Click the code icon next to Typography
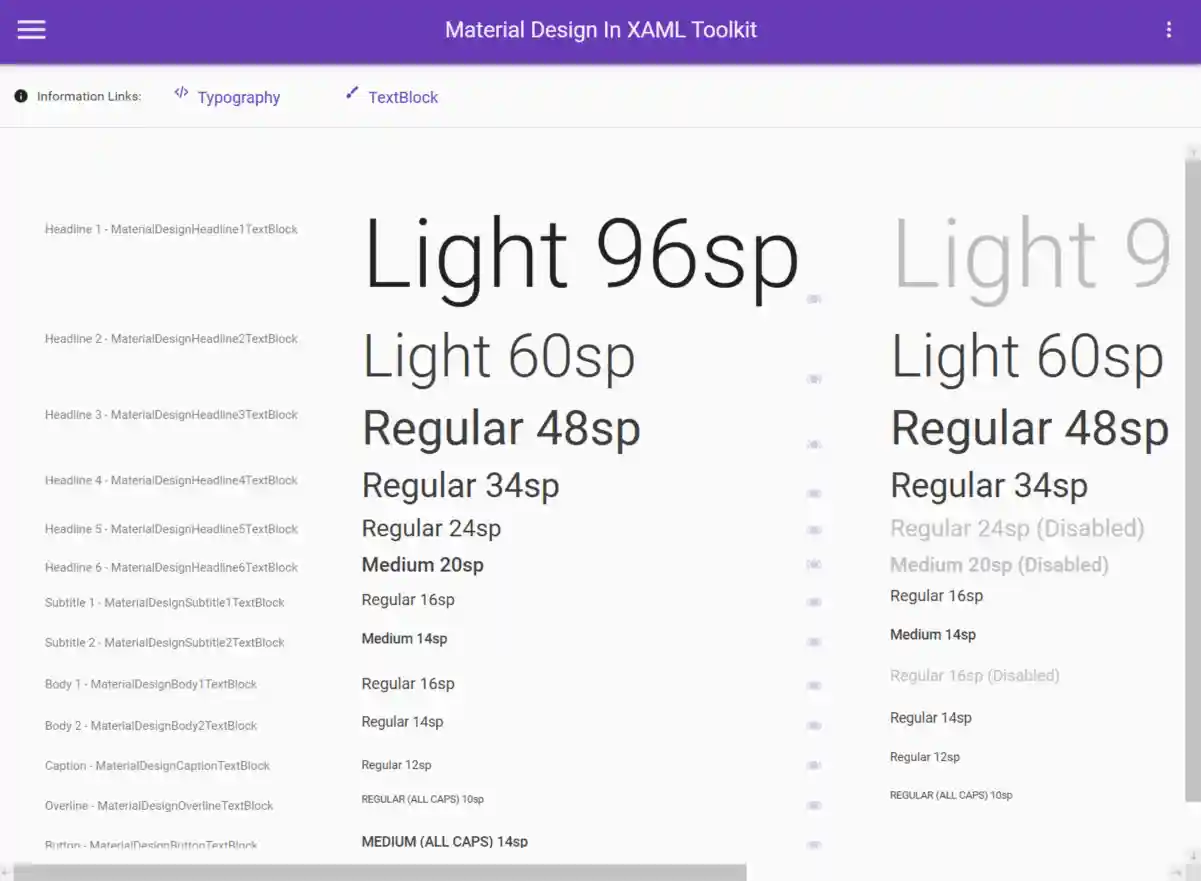Image resolution: width=1201 pixels, height=881 pixels. [181, 93]
